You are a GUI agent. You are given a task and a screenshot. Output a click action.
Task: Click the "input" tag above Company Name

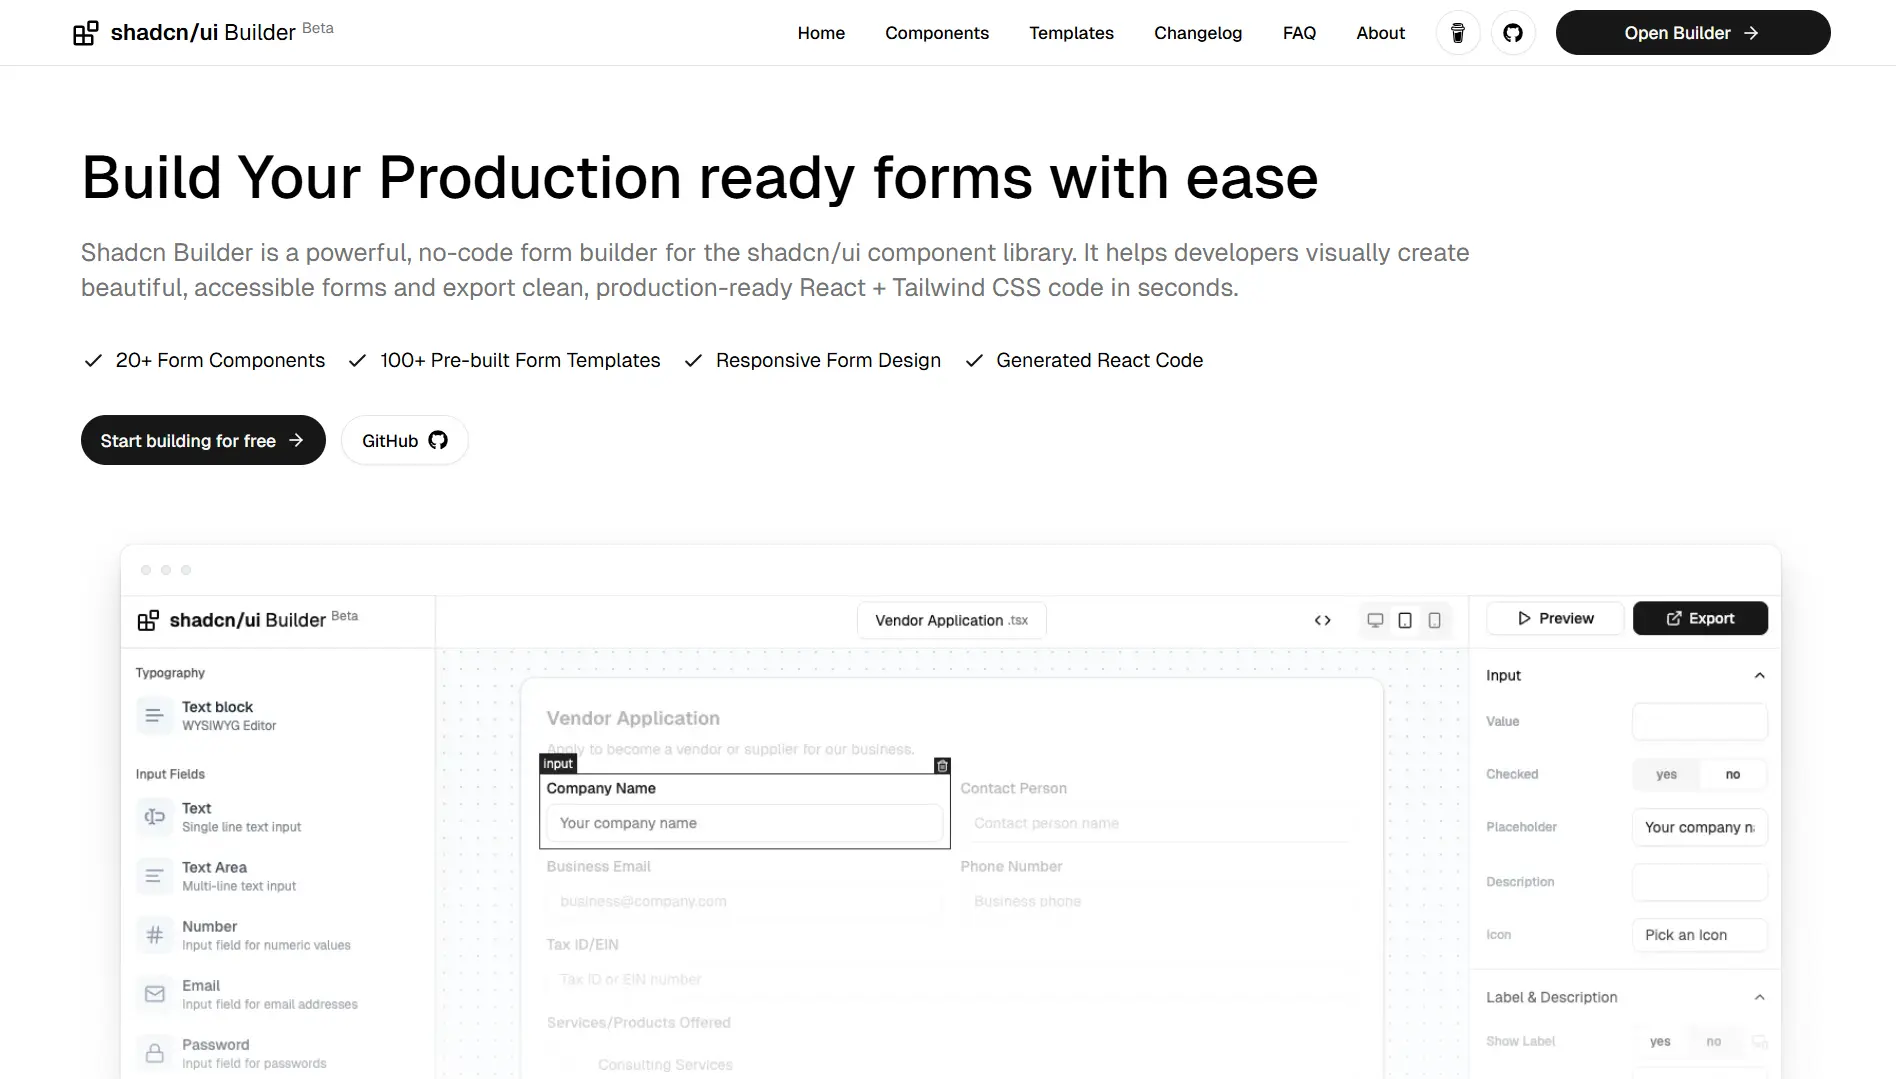coord(558,764)
